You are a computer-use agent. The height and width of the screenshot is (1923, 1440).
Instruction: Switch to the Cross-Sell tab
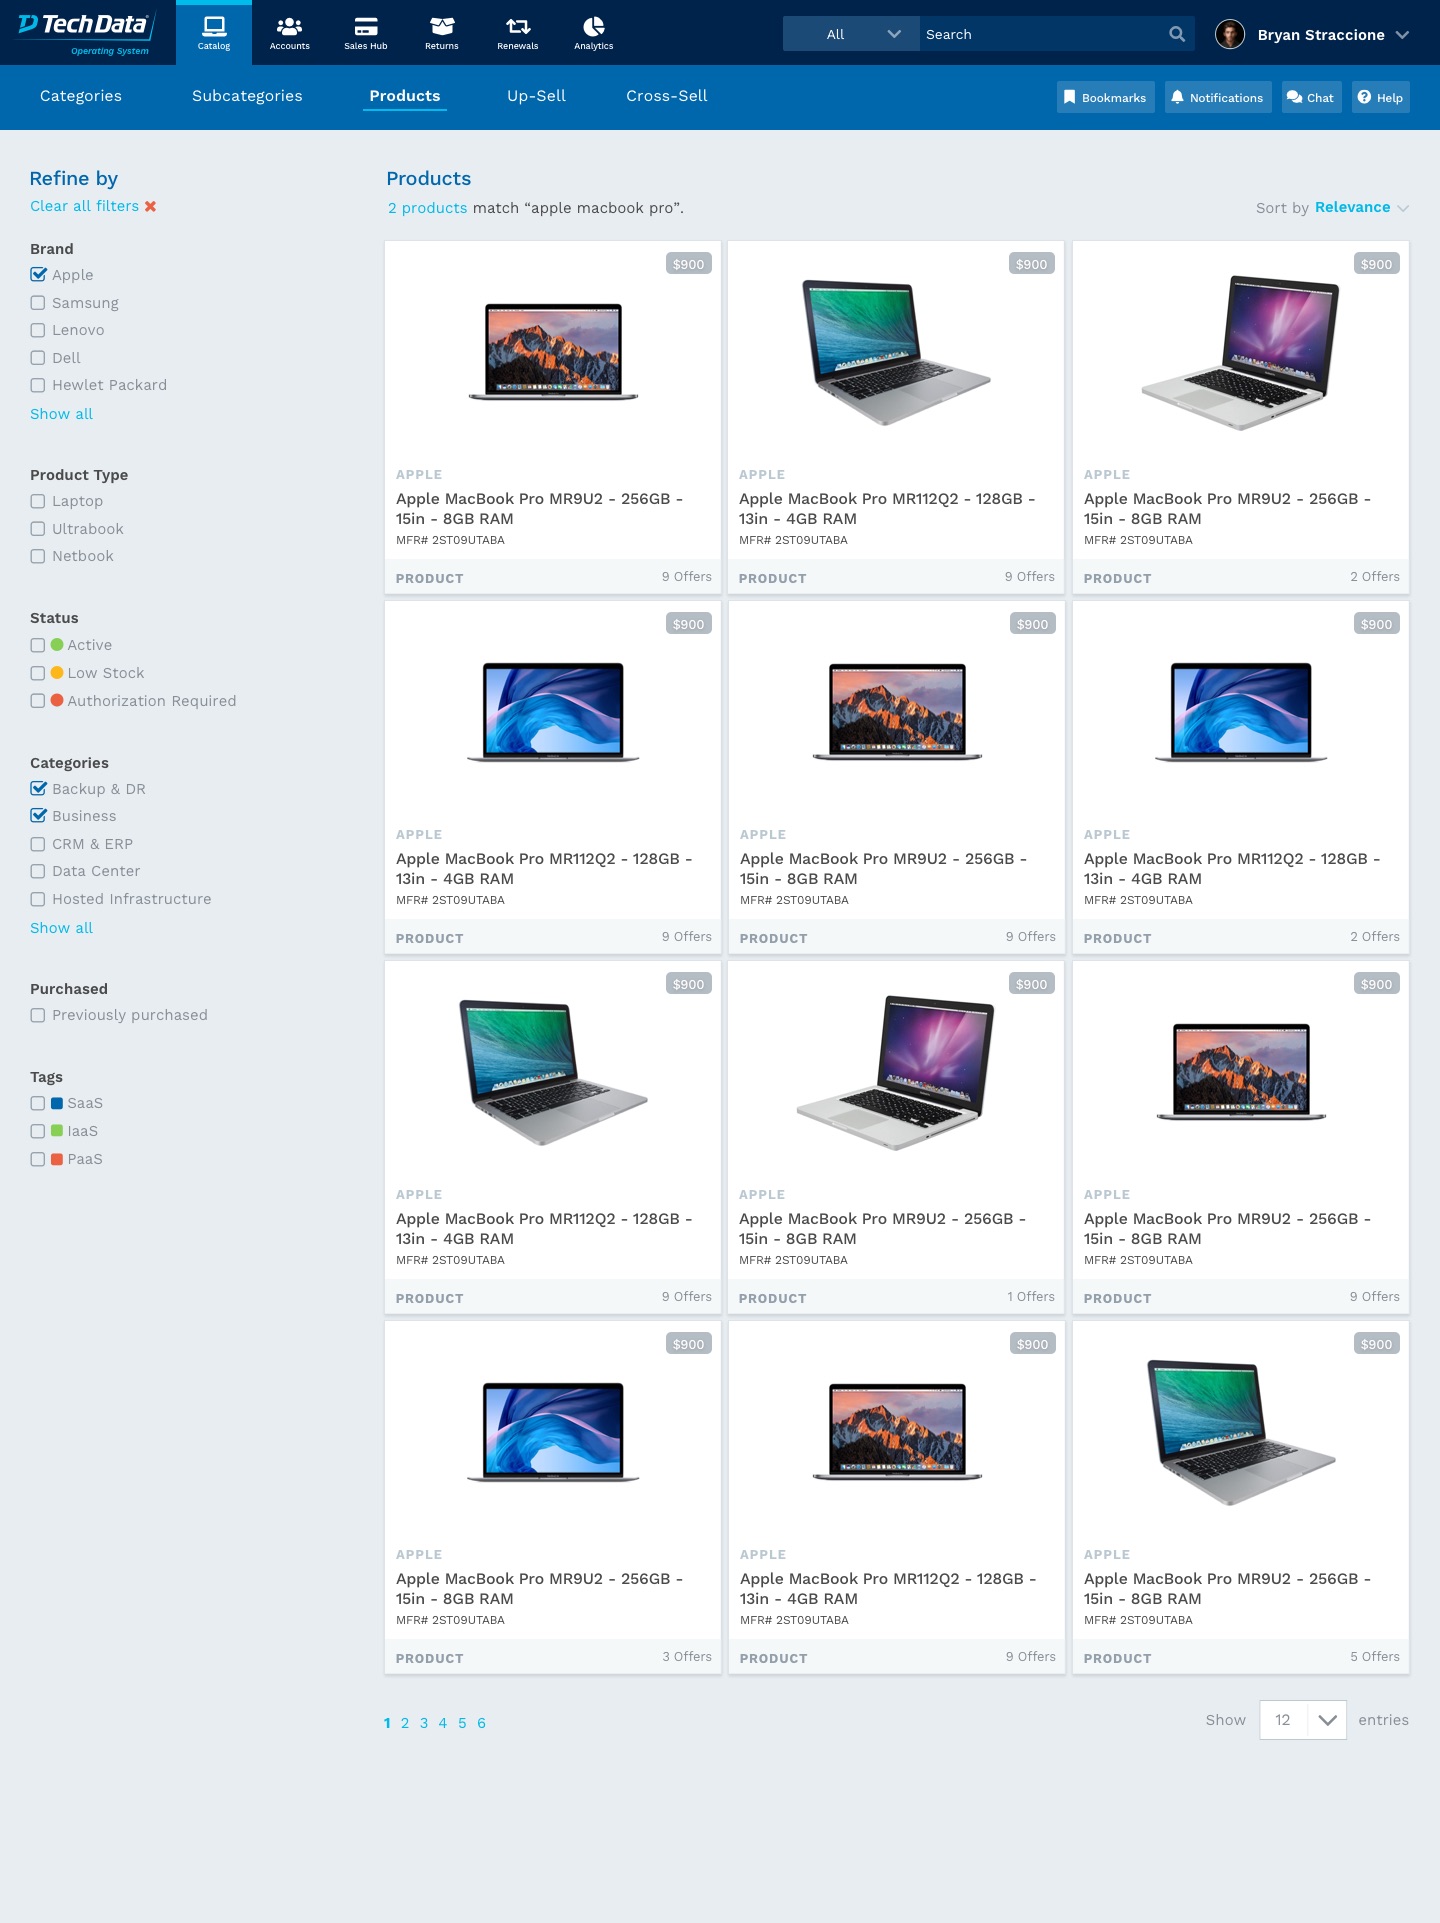coord(666,96)
